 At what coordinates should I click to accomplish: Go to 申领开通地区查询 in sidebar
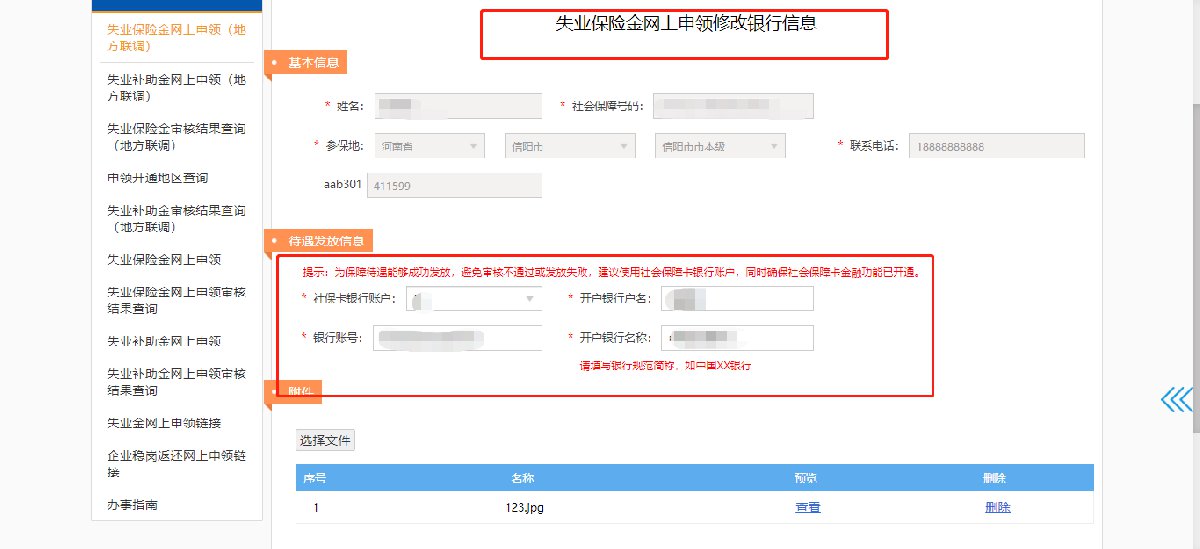coord(158,178)
